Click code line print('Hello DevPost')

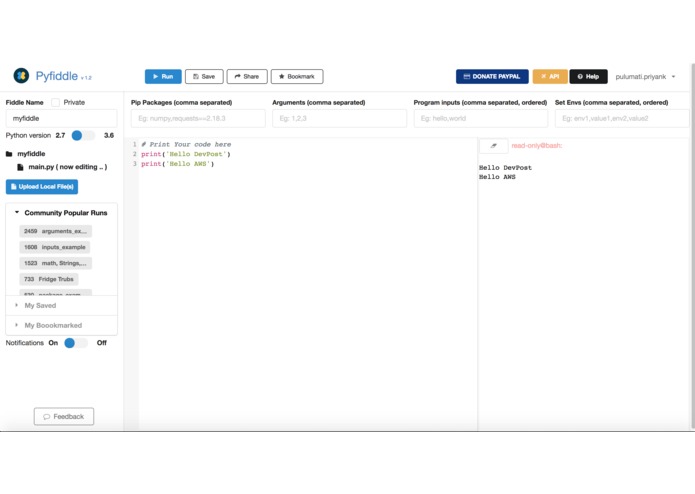[x=186, y=154]
